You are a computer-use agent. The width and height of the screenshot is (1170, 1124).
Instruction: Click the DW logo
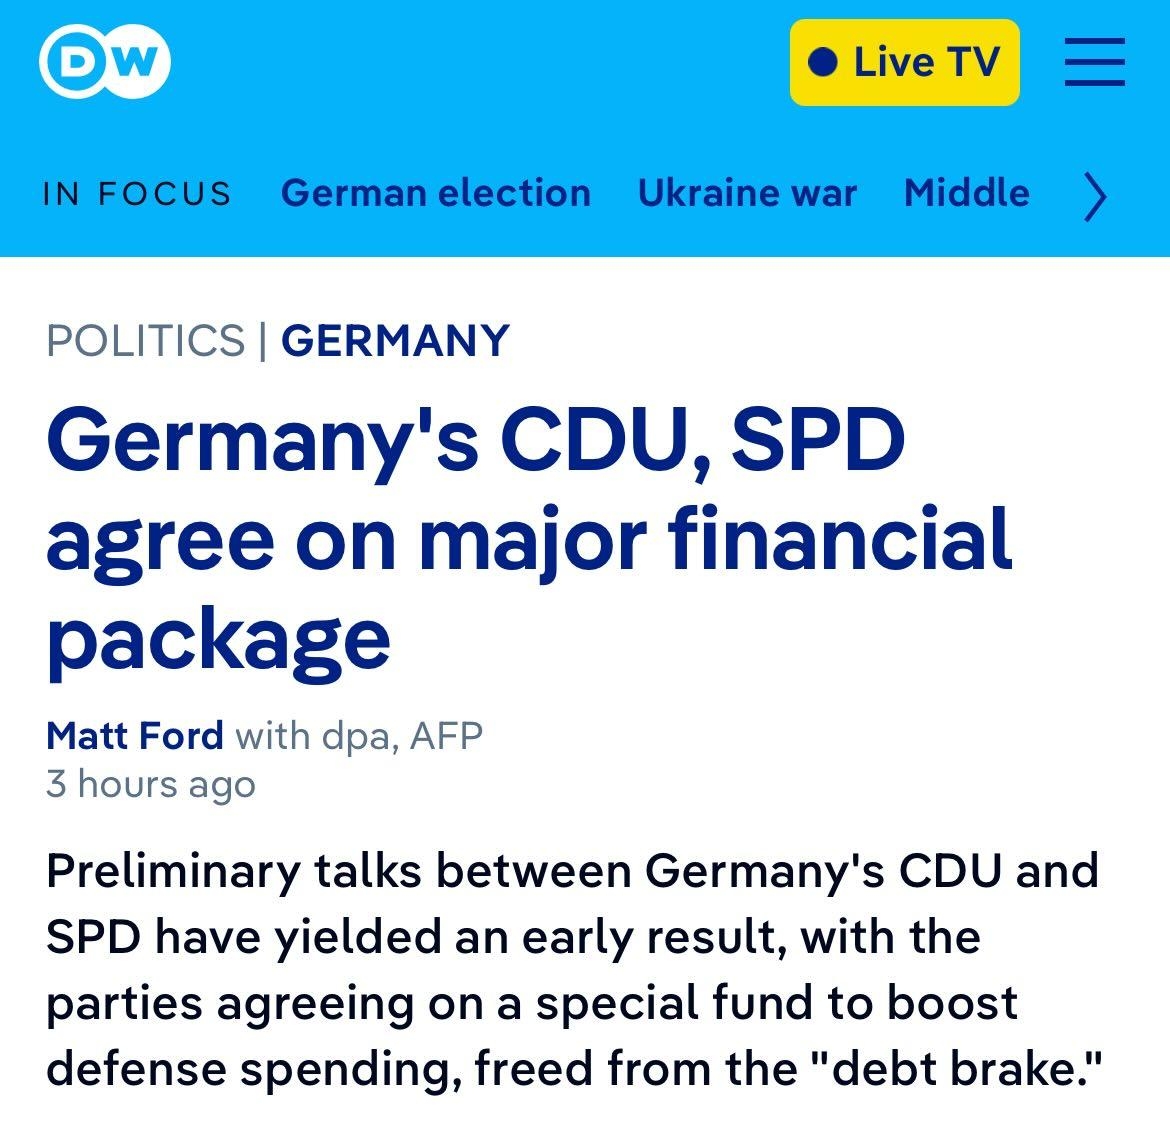[105, 62]
